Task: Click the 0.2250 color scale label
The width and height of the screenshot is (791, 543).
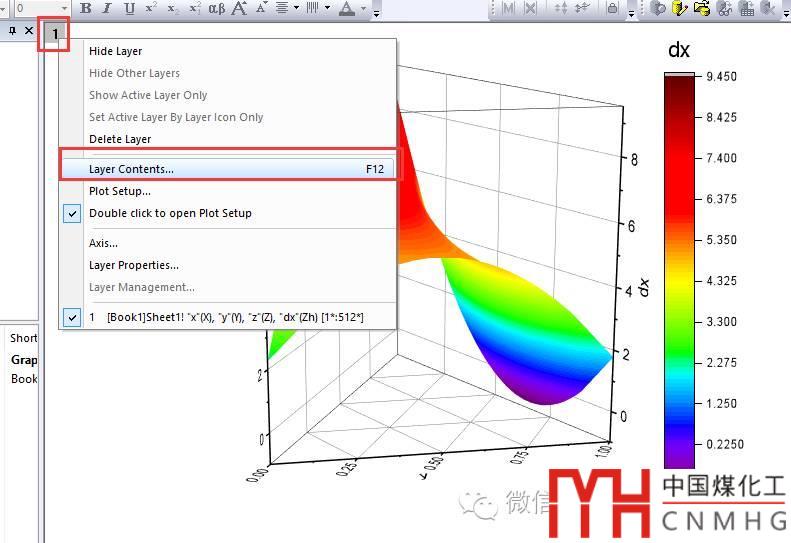Action: click(x=725, y=444)
